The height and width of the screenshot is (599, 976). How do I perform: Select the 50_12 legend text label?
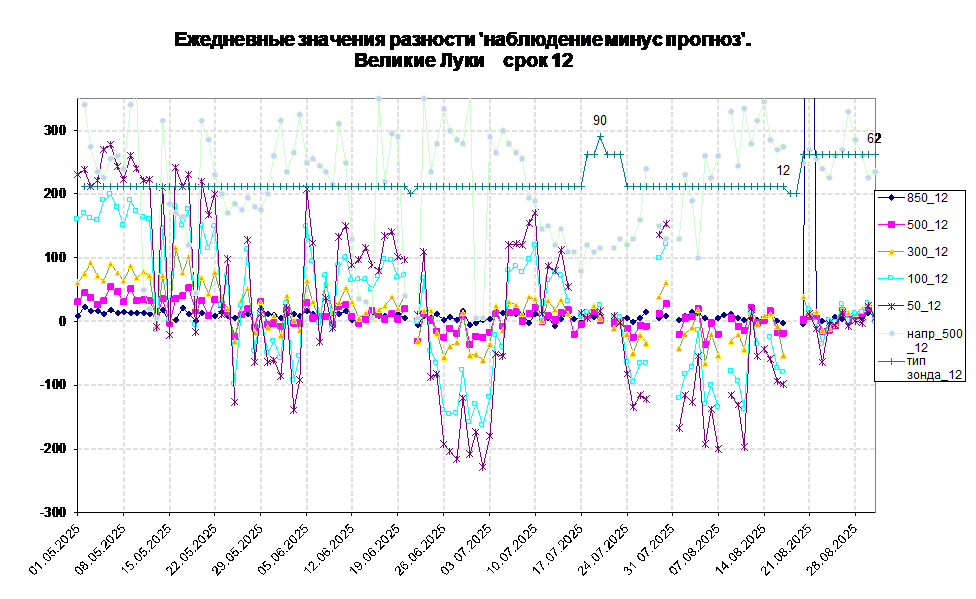pos(923,306)
